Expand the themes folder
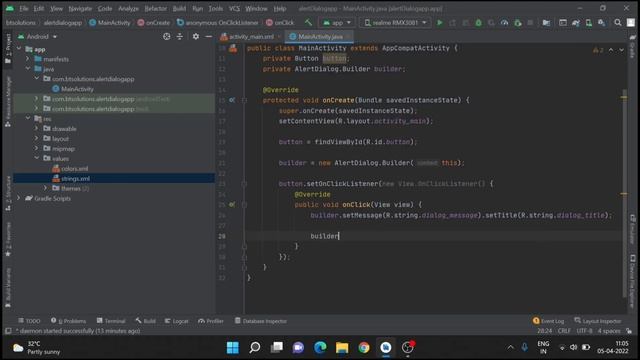This screenshot has height=360, width=640. pos(46,188)
